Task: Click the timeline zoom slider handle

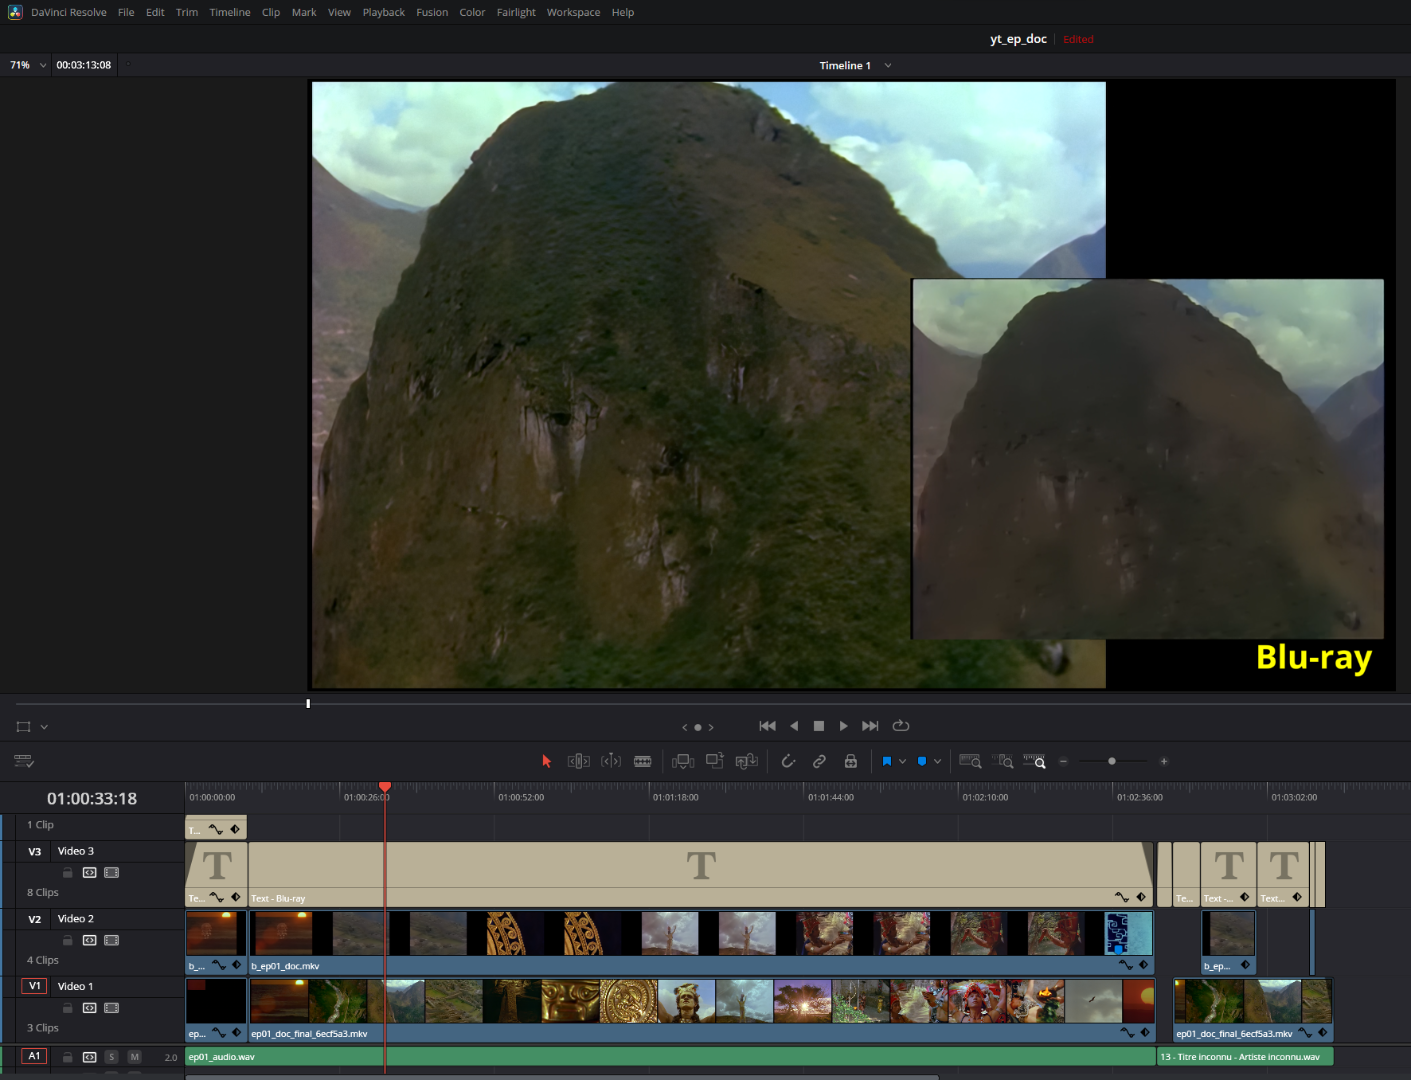Action: click(1111, 762)
